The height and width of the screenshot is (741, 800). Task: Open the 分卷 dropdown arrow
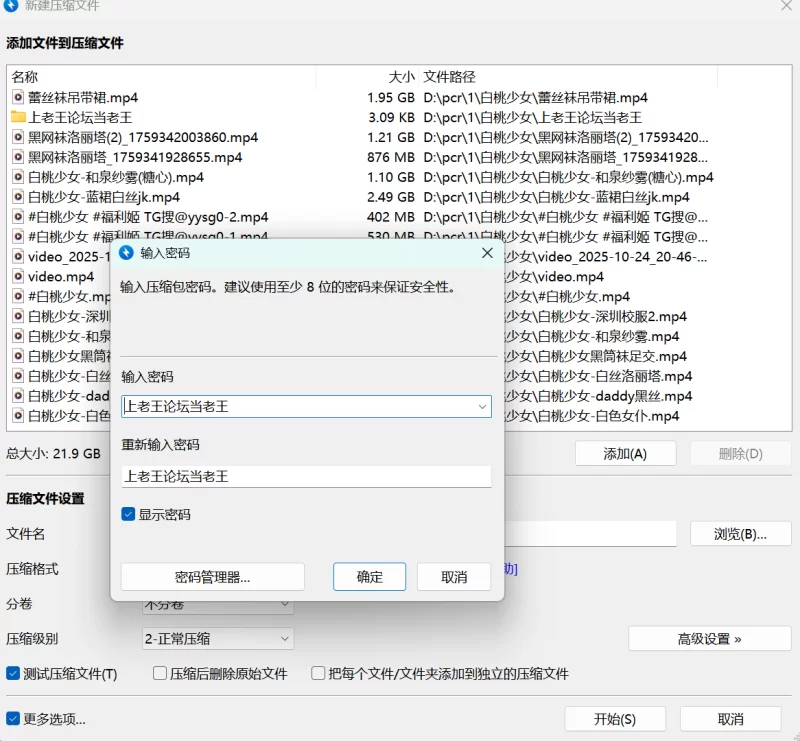pos(285,605)
